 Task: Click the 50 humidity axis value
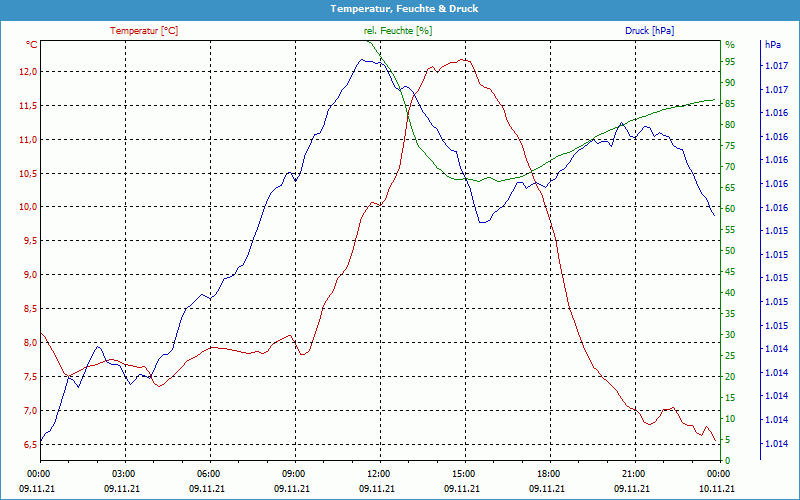point(730,251)
